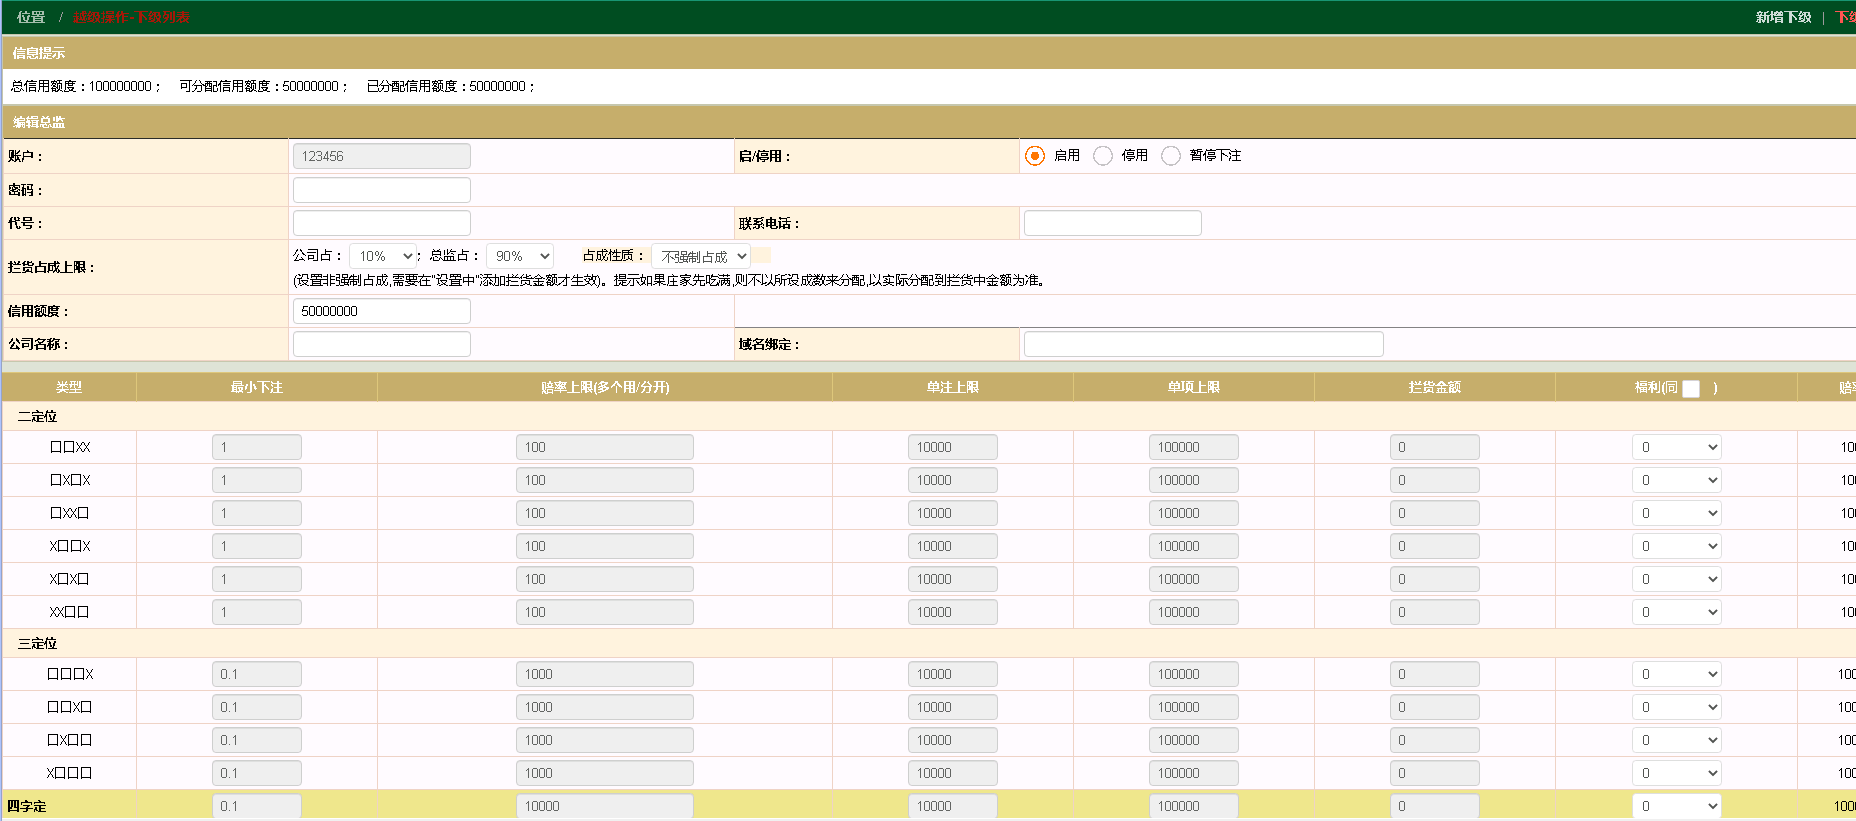Click 单项上限 field in X□□X row
The image size is (1856, 821).
pos(1194,546)
